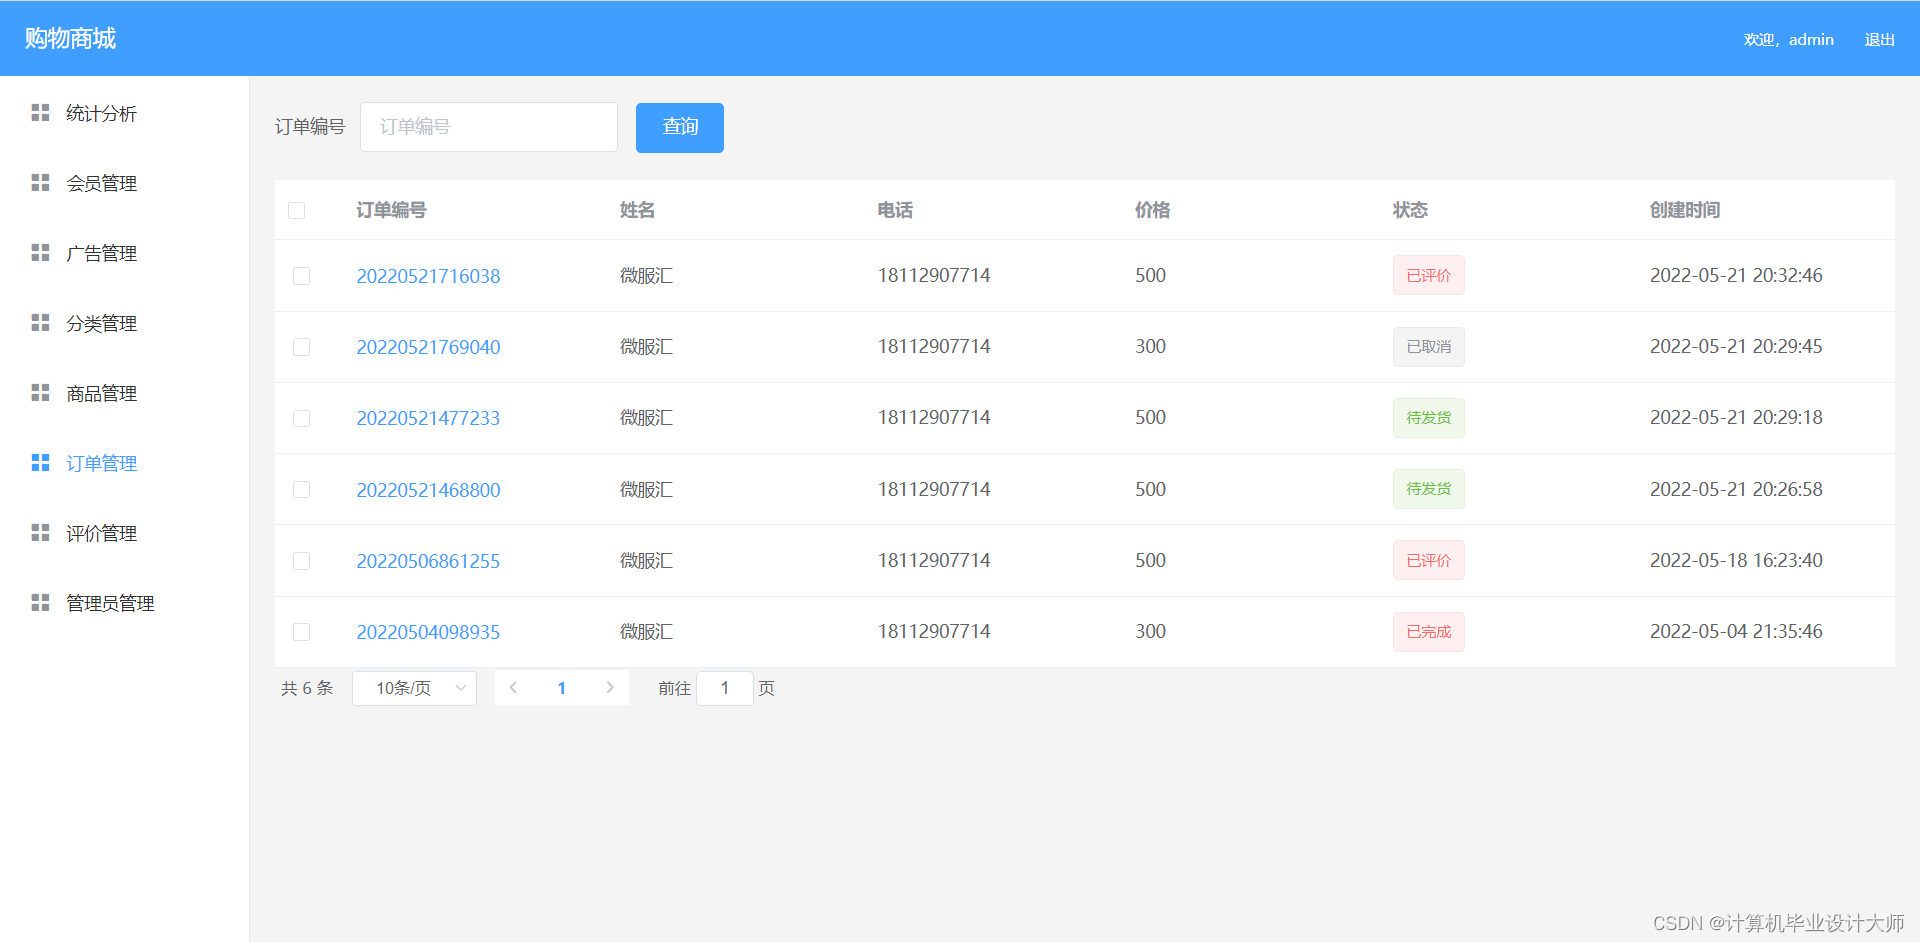Select page number 1 in pagination

pos(562,688)
